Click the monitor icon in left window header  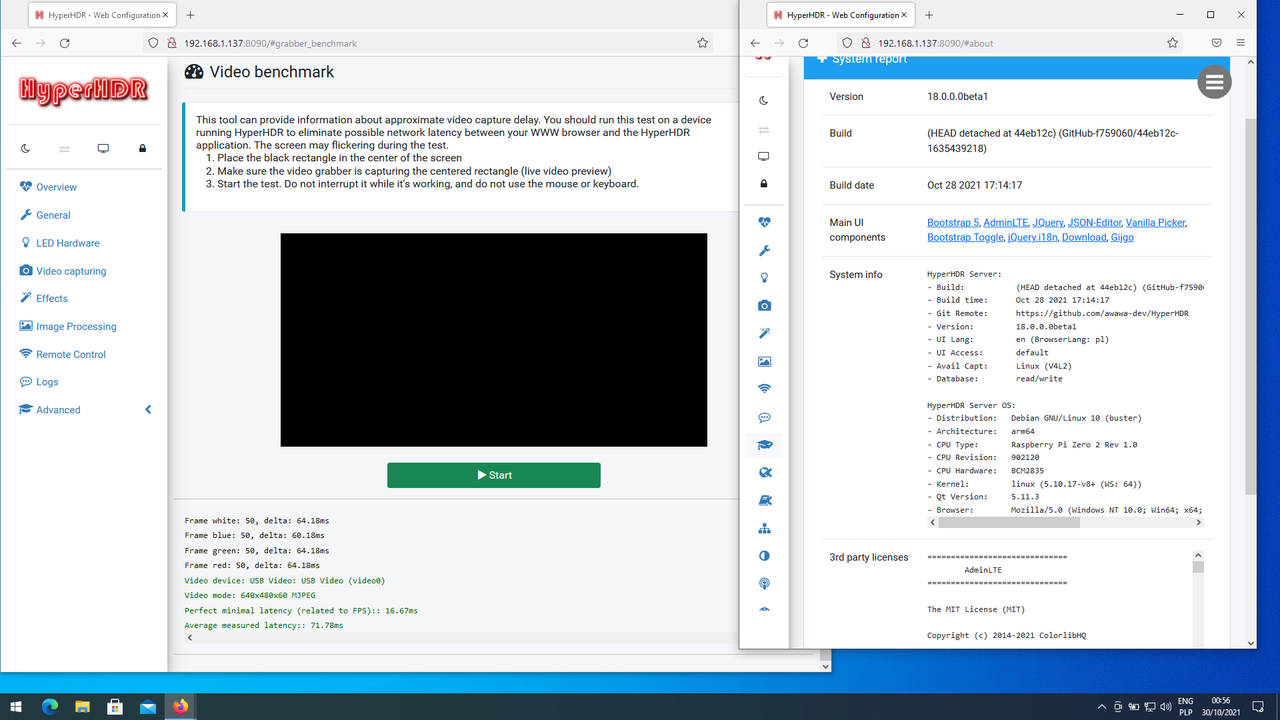pyautogui.click(x=103, y=149)
